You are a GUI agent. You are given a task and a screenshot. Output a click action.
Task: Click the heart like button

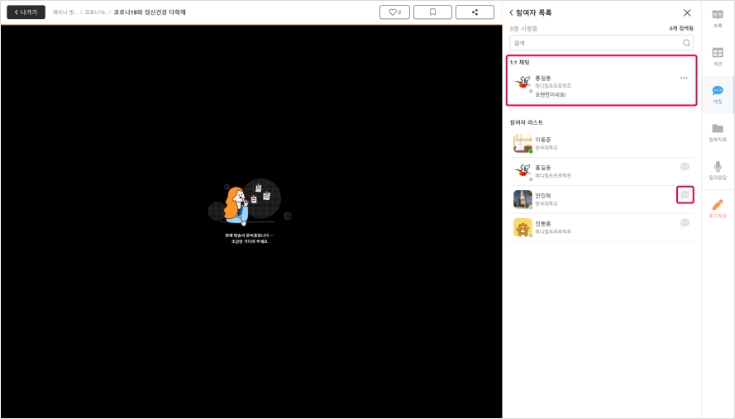pos(396,12)
